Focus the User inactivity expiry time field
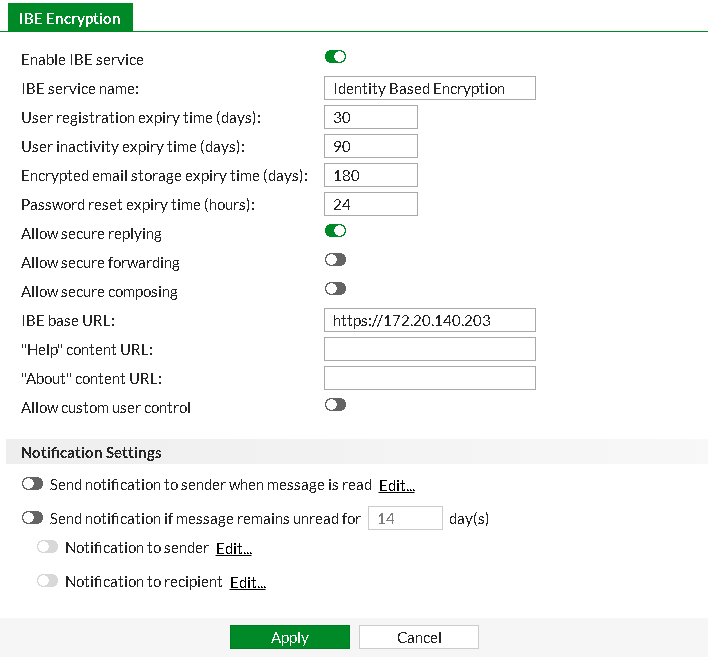Screen dimensions: 708x657 371,146
